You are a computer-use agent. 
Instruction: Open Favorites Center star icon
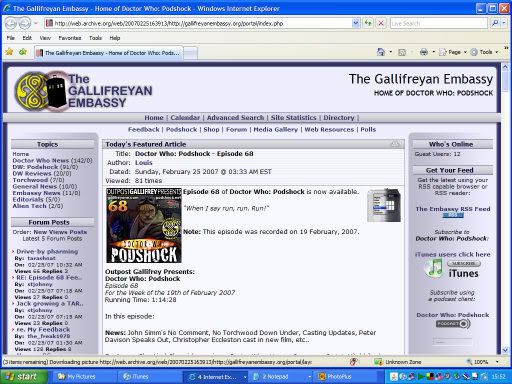[9, 52]
